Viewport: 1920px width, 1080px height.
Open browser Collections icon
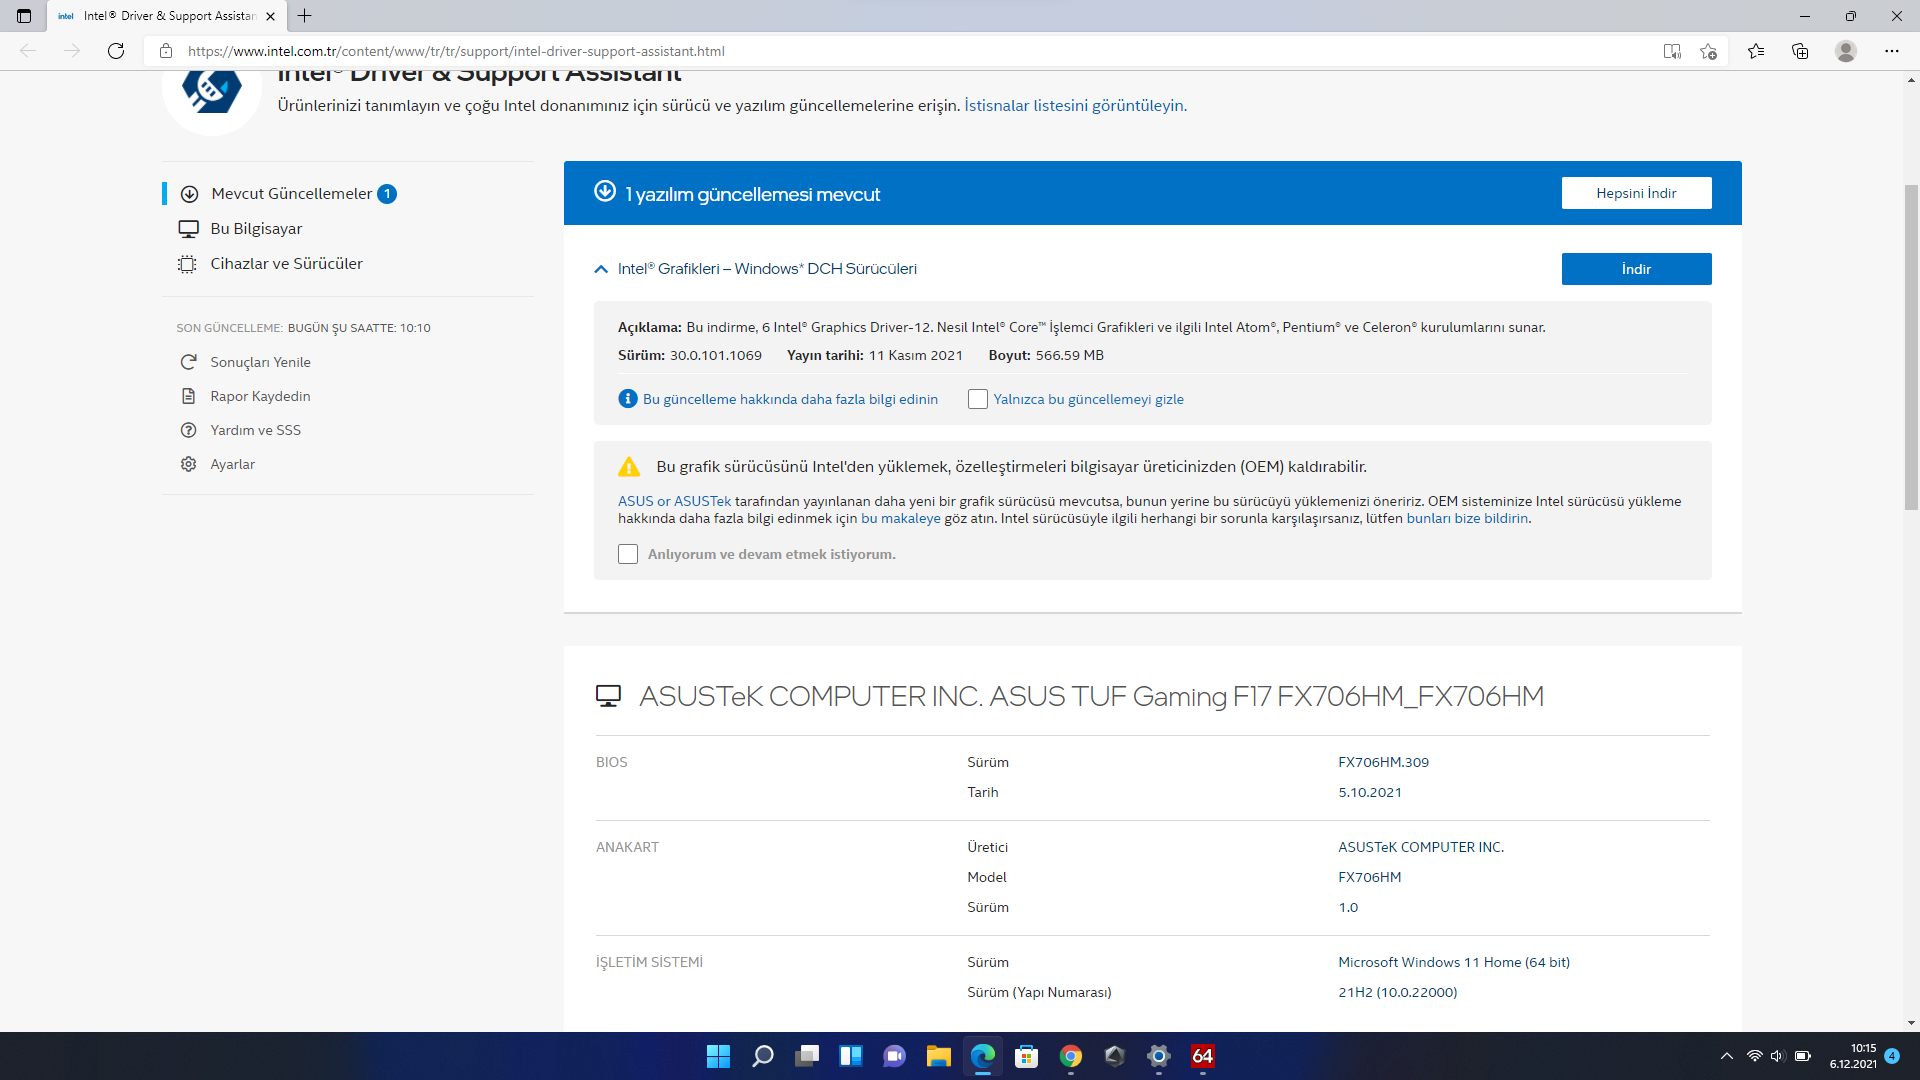pyautogui.click(x=1800, y=51)
